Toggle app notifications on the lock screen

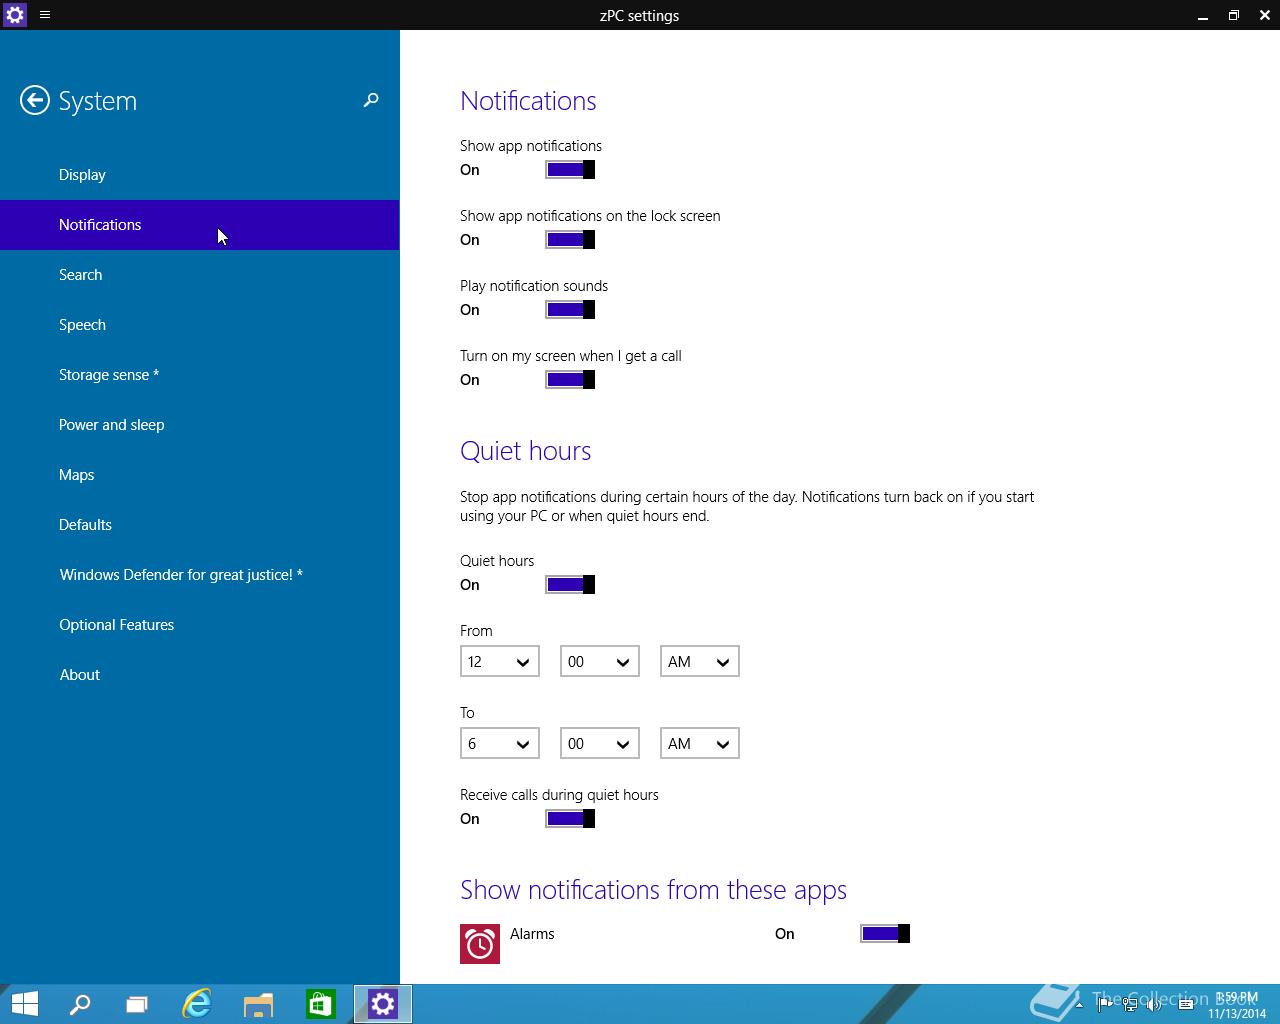570,240
